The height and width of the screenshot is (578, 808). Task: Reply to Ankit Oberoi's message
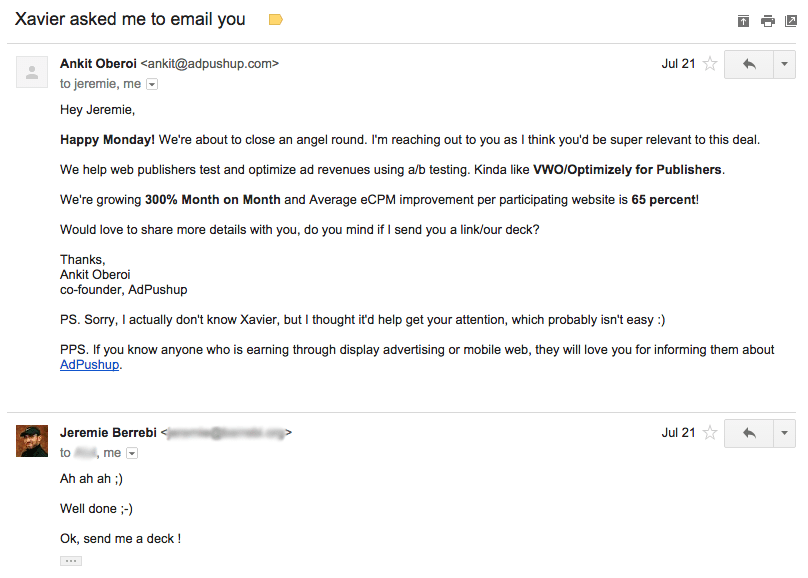coord(748,65)
